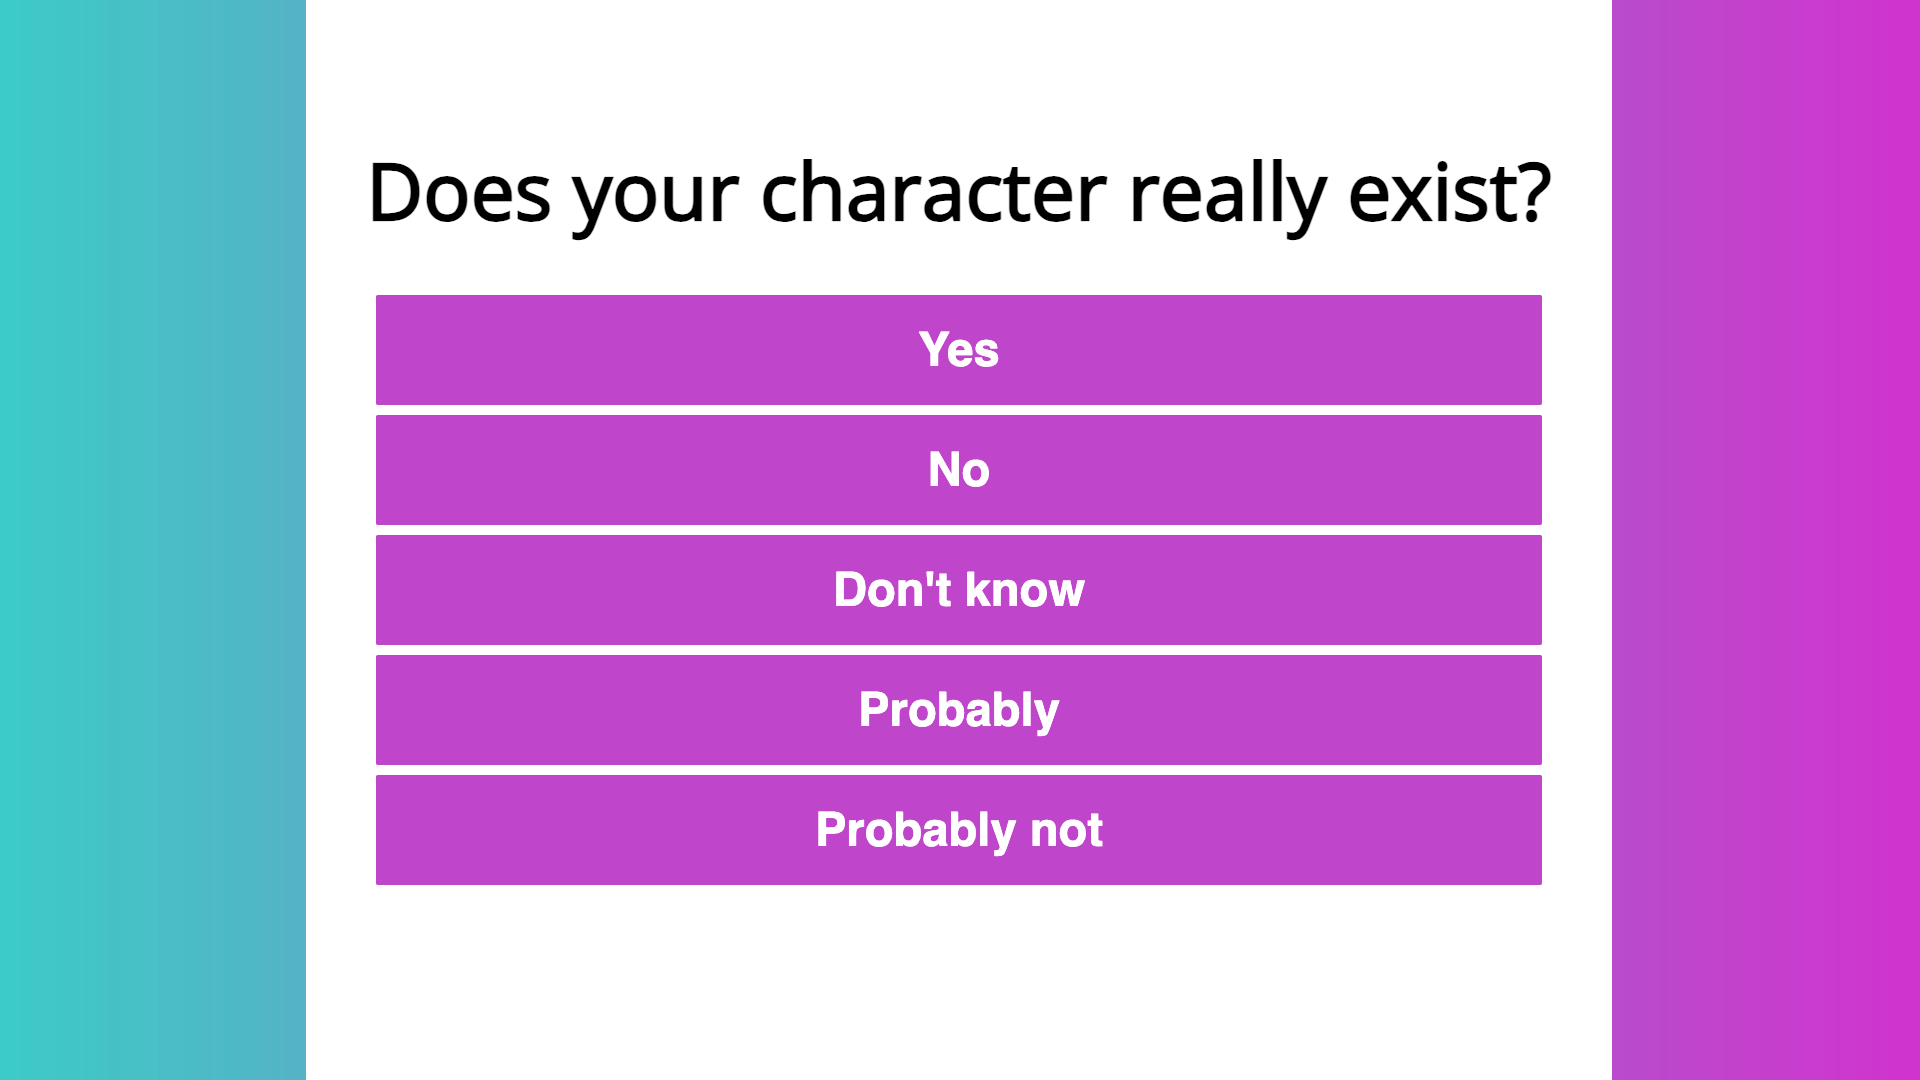The height and width of the screenshot is (1080, 1920).
Task: Click the magenta gradient area on the right
Action: pyautogui.click(x=1766, y=540)
